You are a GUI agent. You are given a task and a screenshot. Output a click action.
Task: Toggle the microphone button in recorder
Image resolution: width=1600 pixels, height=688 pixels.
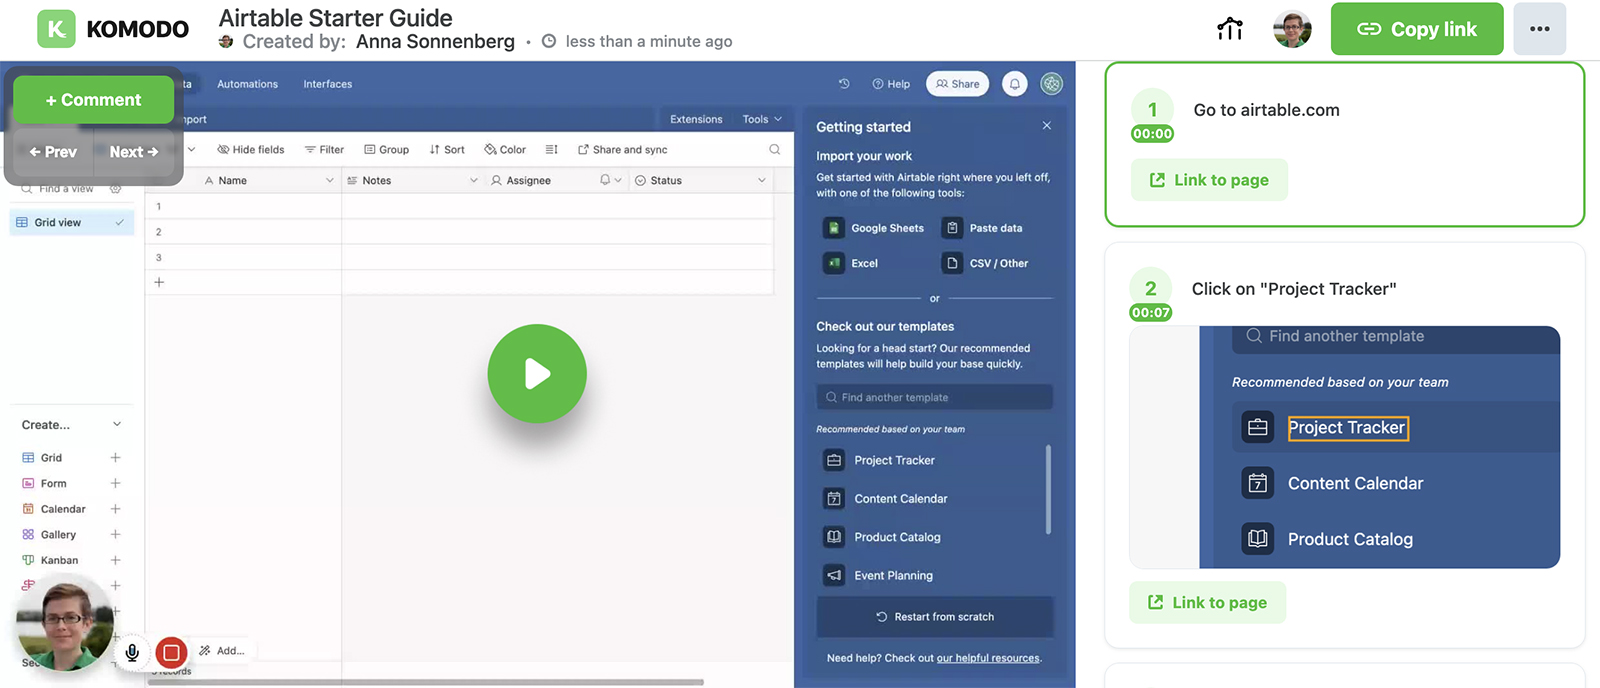tap(131, 653)
